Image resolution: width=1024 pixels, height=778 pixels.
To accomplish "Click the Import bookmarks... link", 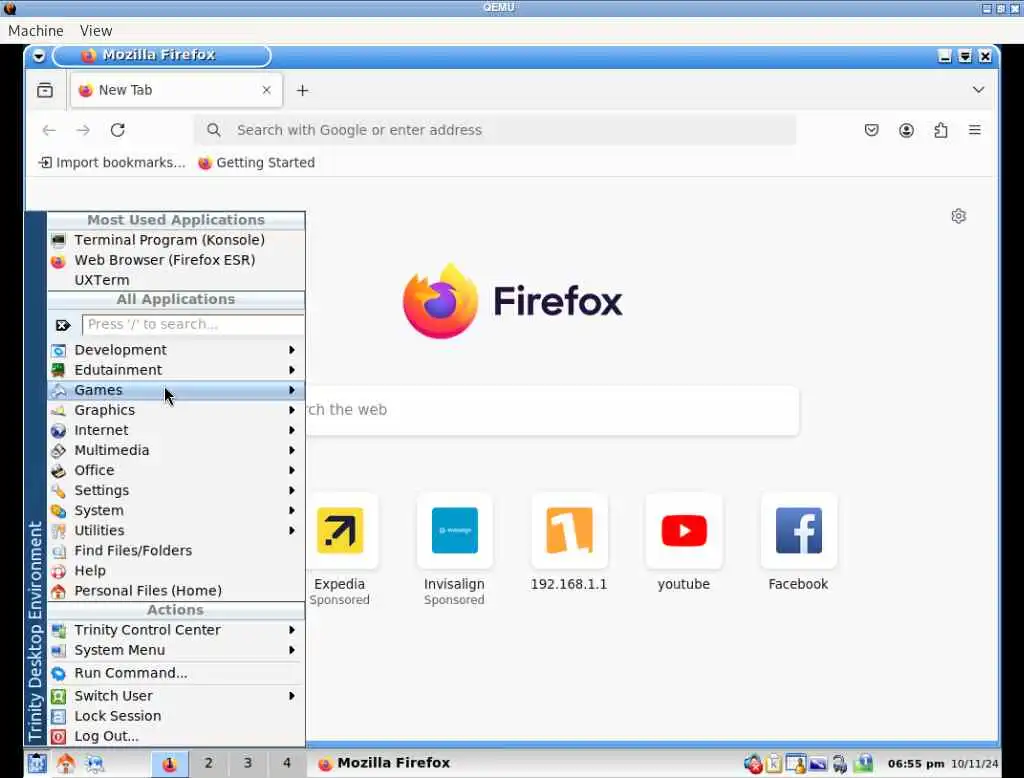I will pyautogui.click(x=112, y=163).
